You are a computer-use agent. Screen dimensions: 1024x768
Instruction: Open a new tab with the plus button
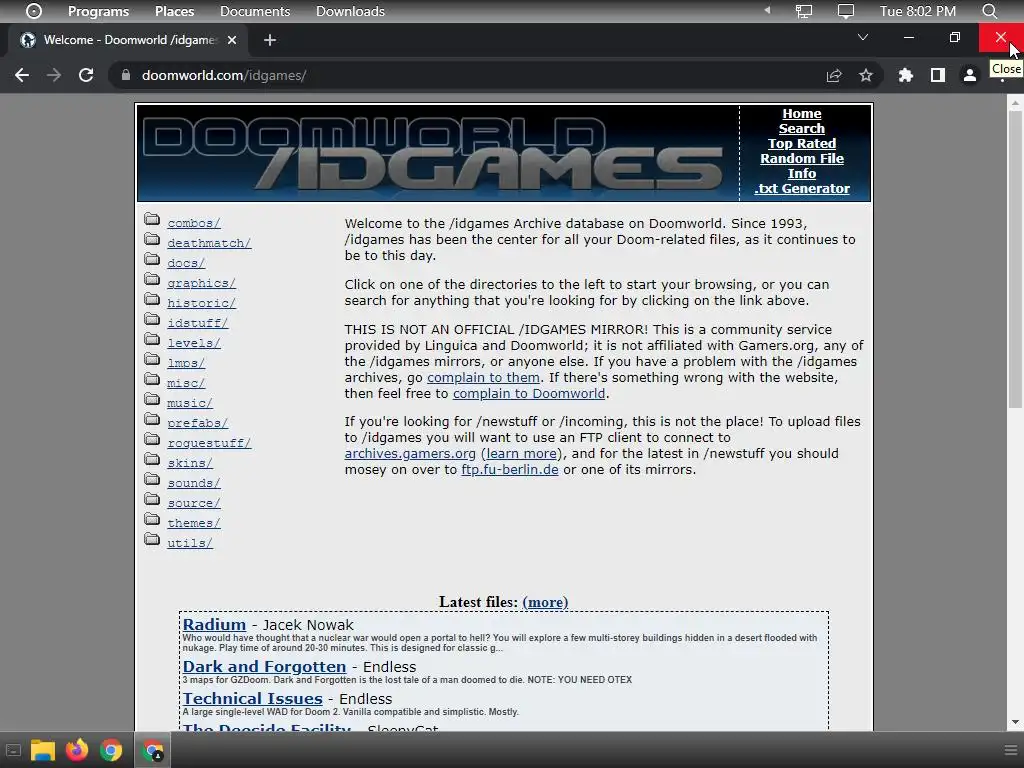270,40
